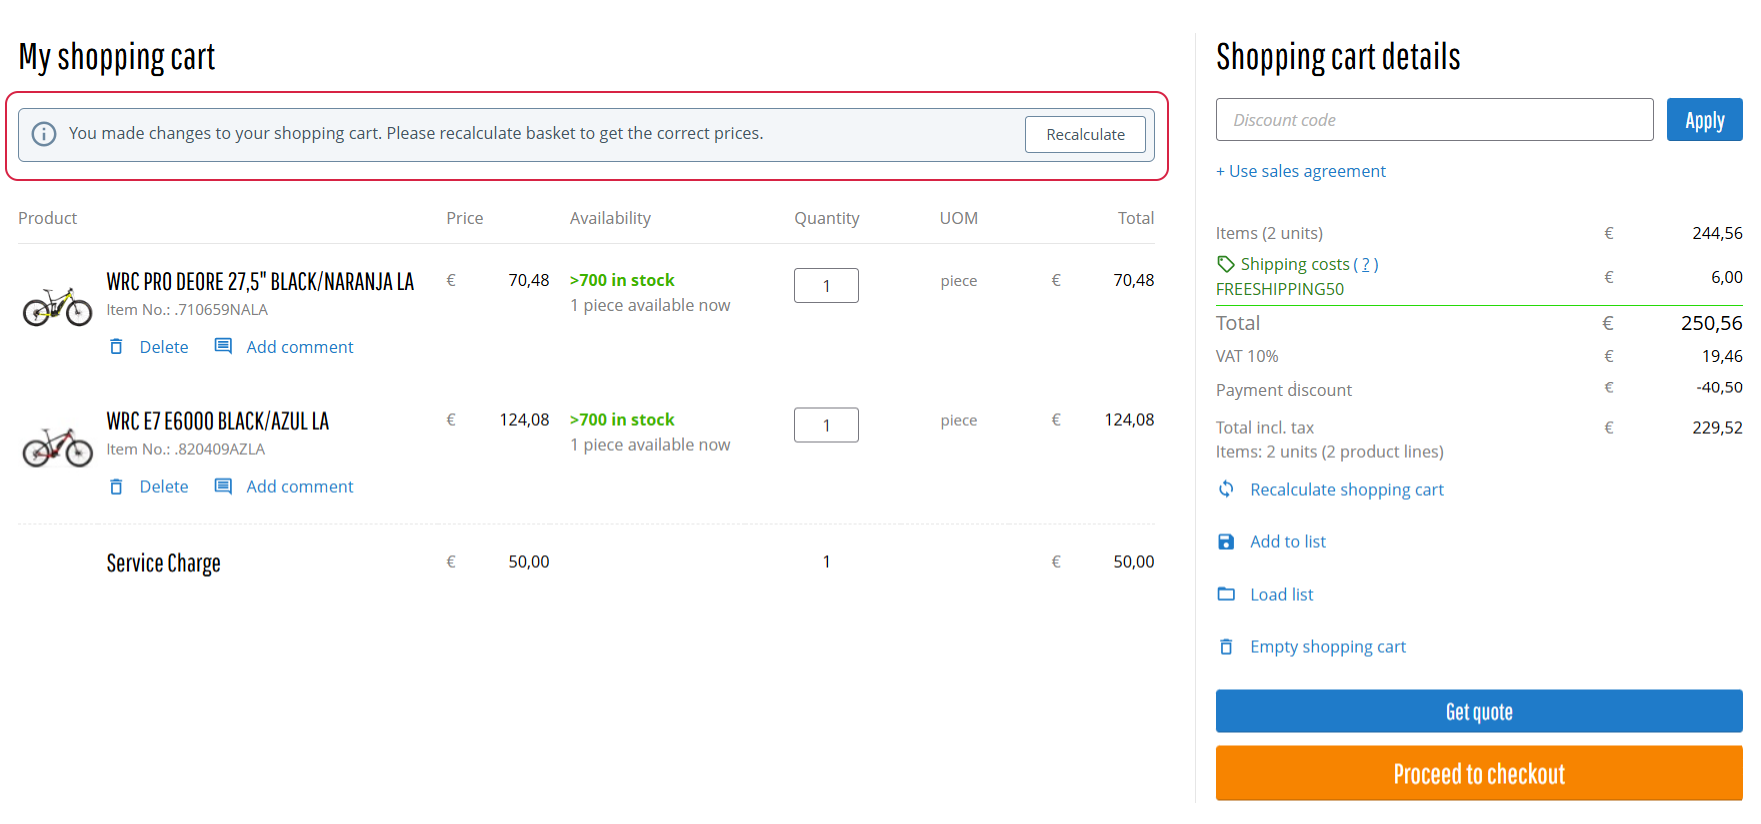Click the save icon next to Add to list

coord(1226,542)
